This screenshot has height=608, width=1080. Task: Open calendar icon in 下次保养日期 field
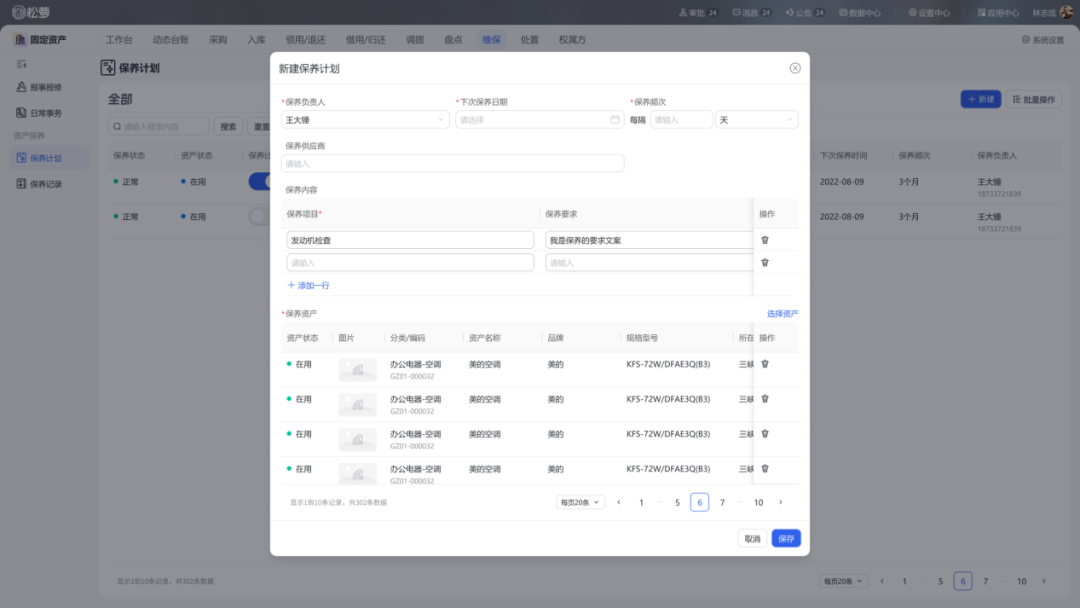click(615, 120)
